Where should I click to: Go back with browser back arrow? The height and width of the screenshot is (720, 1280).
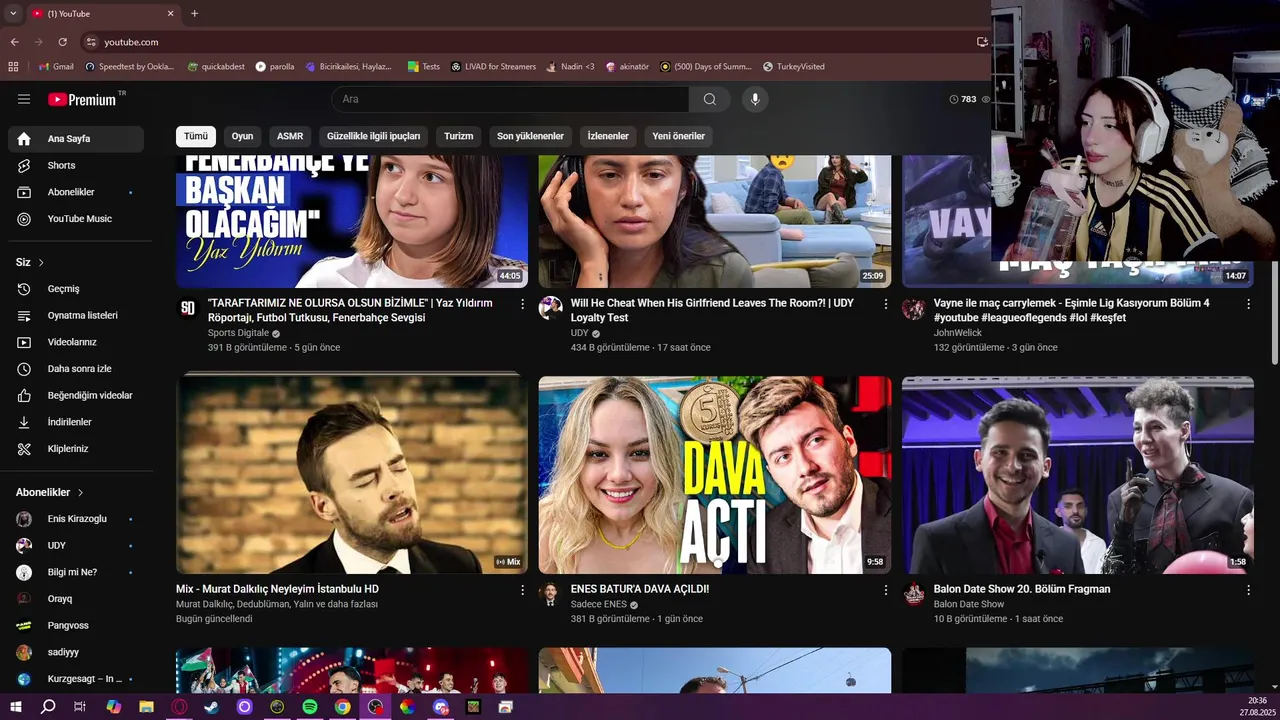coord(15,42)
